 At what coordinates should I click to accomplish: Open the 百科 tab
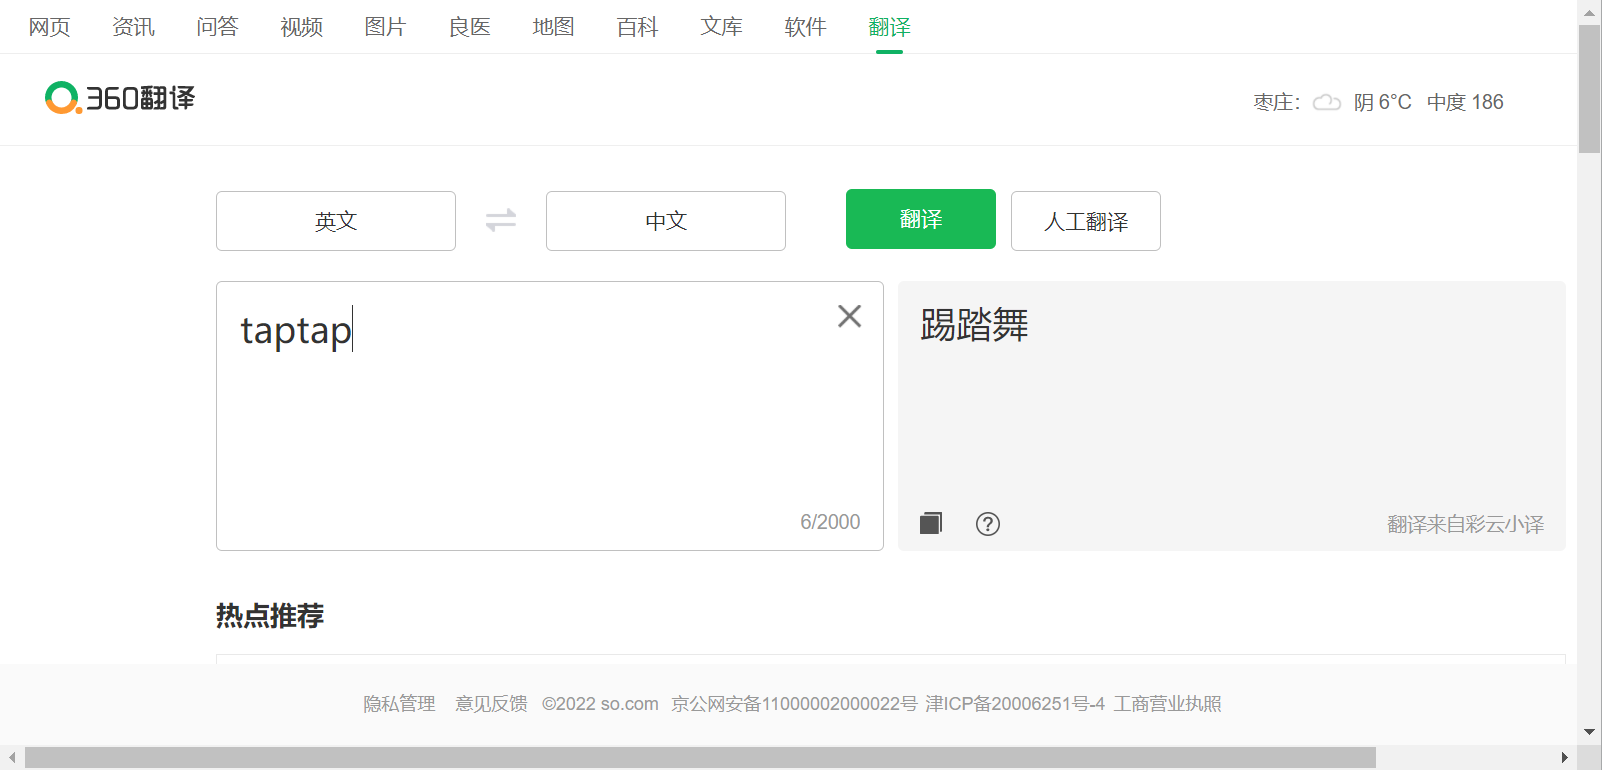click(x=637, y=27)
